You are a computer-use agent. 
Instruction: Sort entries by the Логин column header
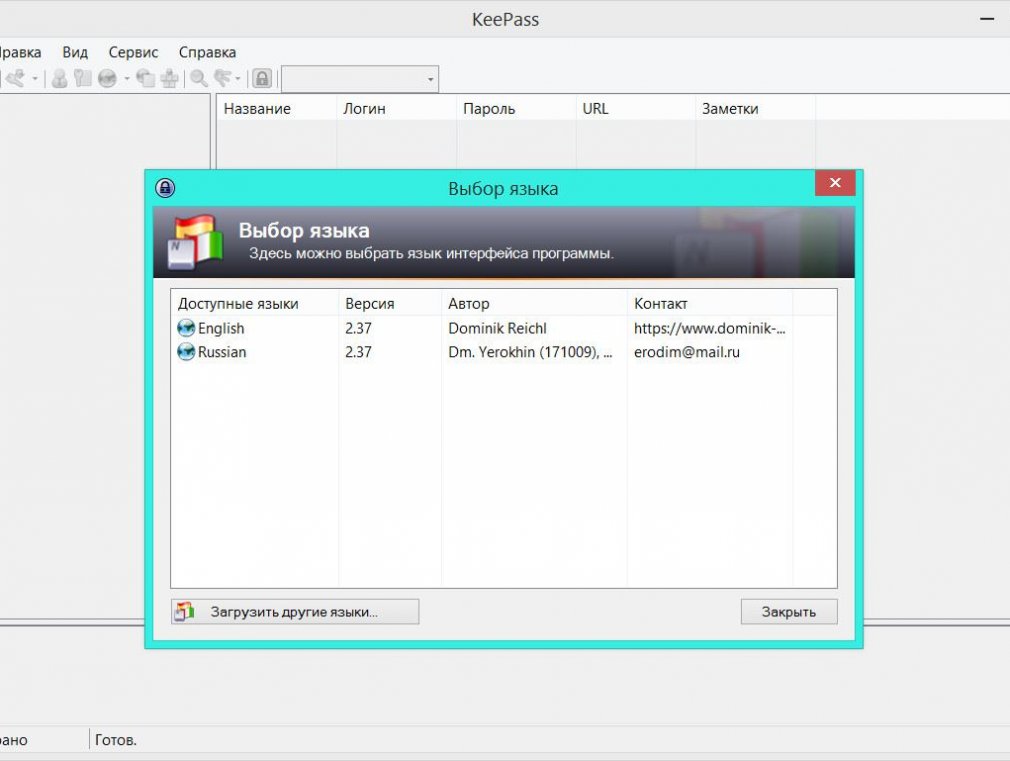(x=396, y=108)
